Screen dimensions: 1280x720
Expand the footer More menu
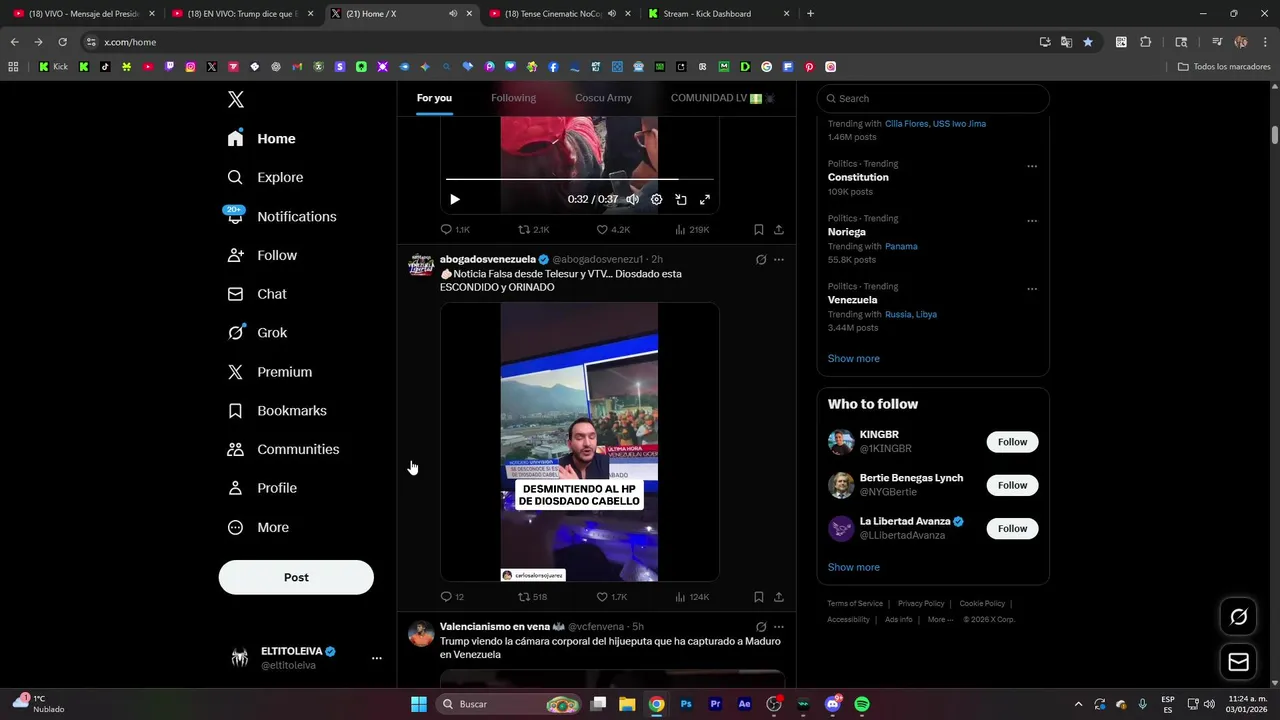coord(940,619)
